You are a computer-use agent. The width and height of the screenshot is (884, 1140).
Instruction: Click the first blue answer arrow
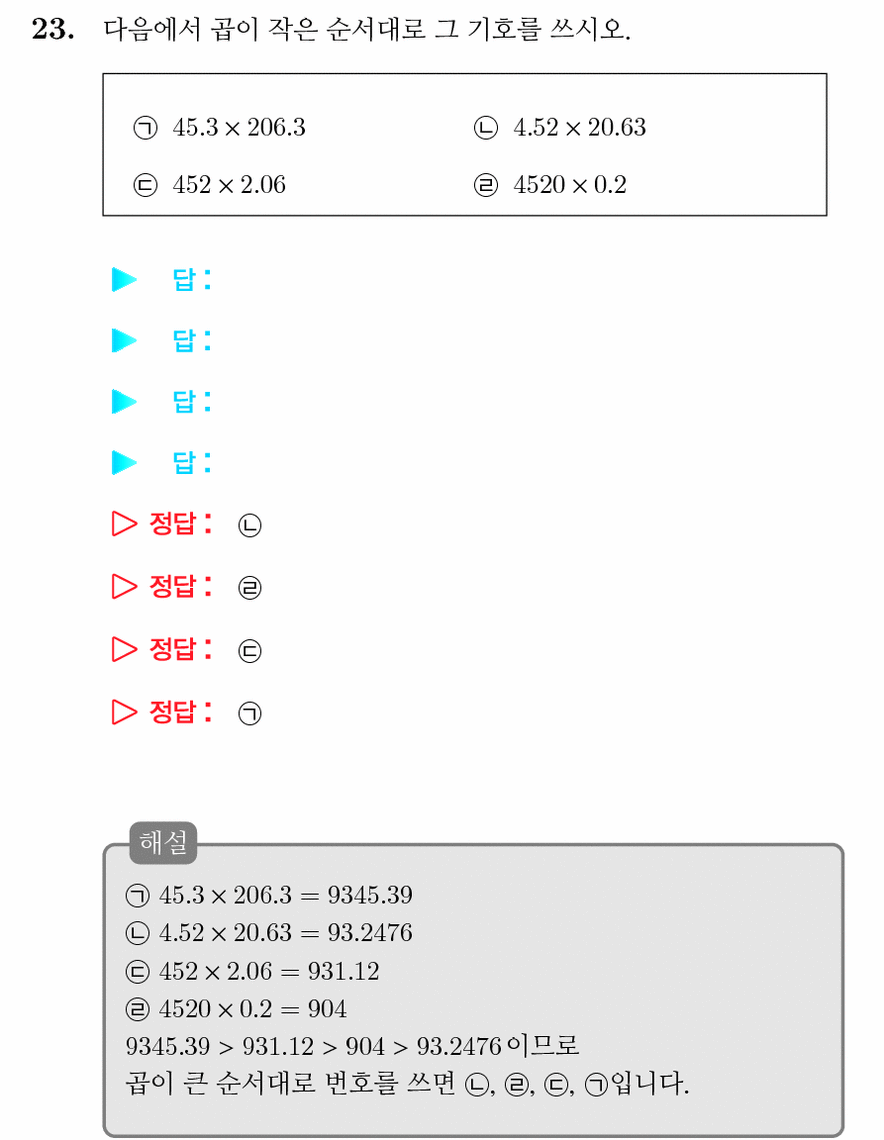click(x=124, y=279)
